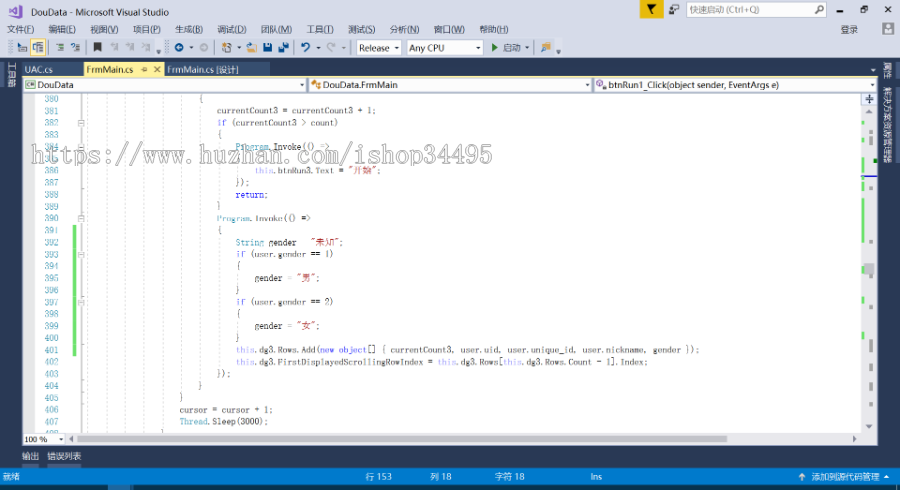
Task: Open the 编辑(E) menu
Action: tap(62, 29)
